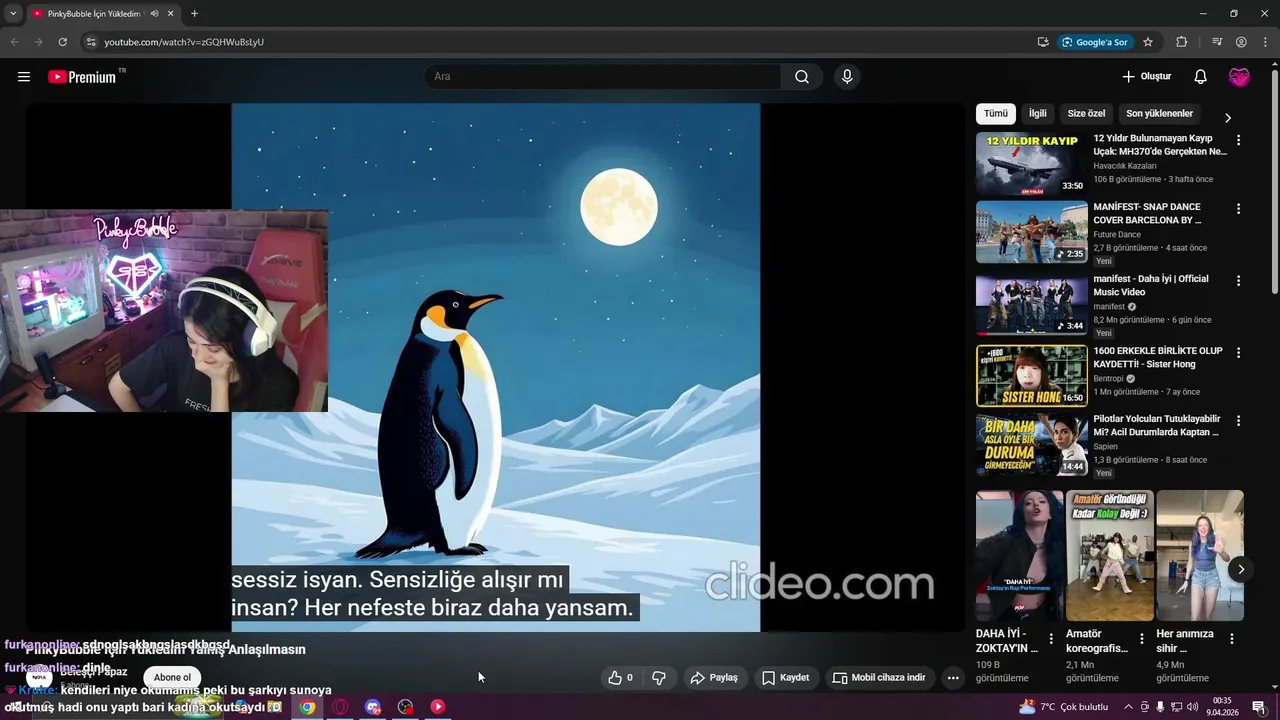Dislike the video with thumbs down
1280x720 pixels.
(x=659, y=678)
